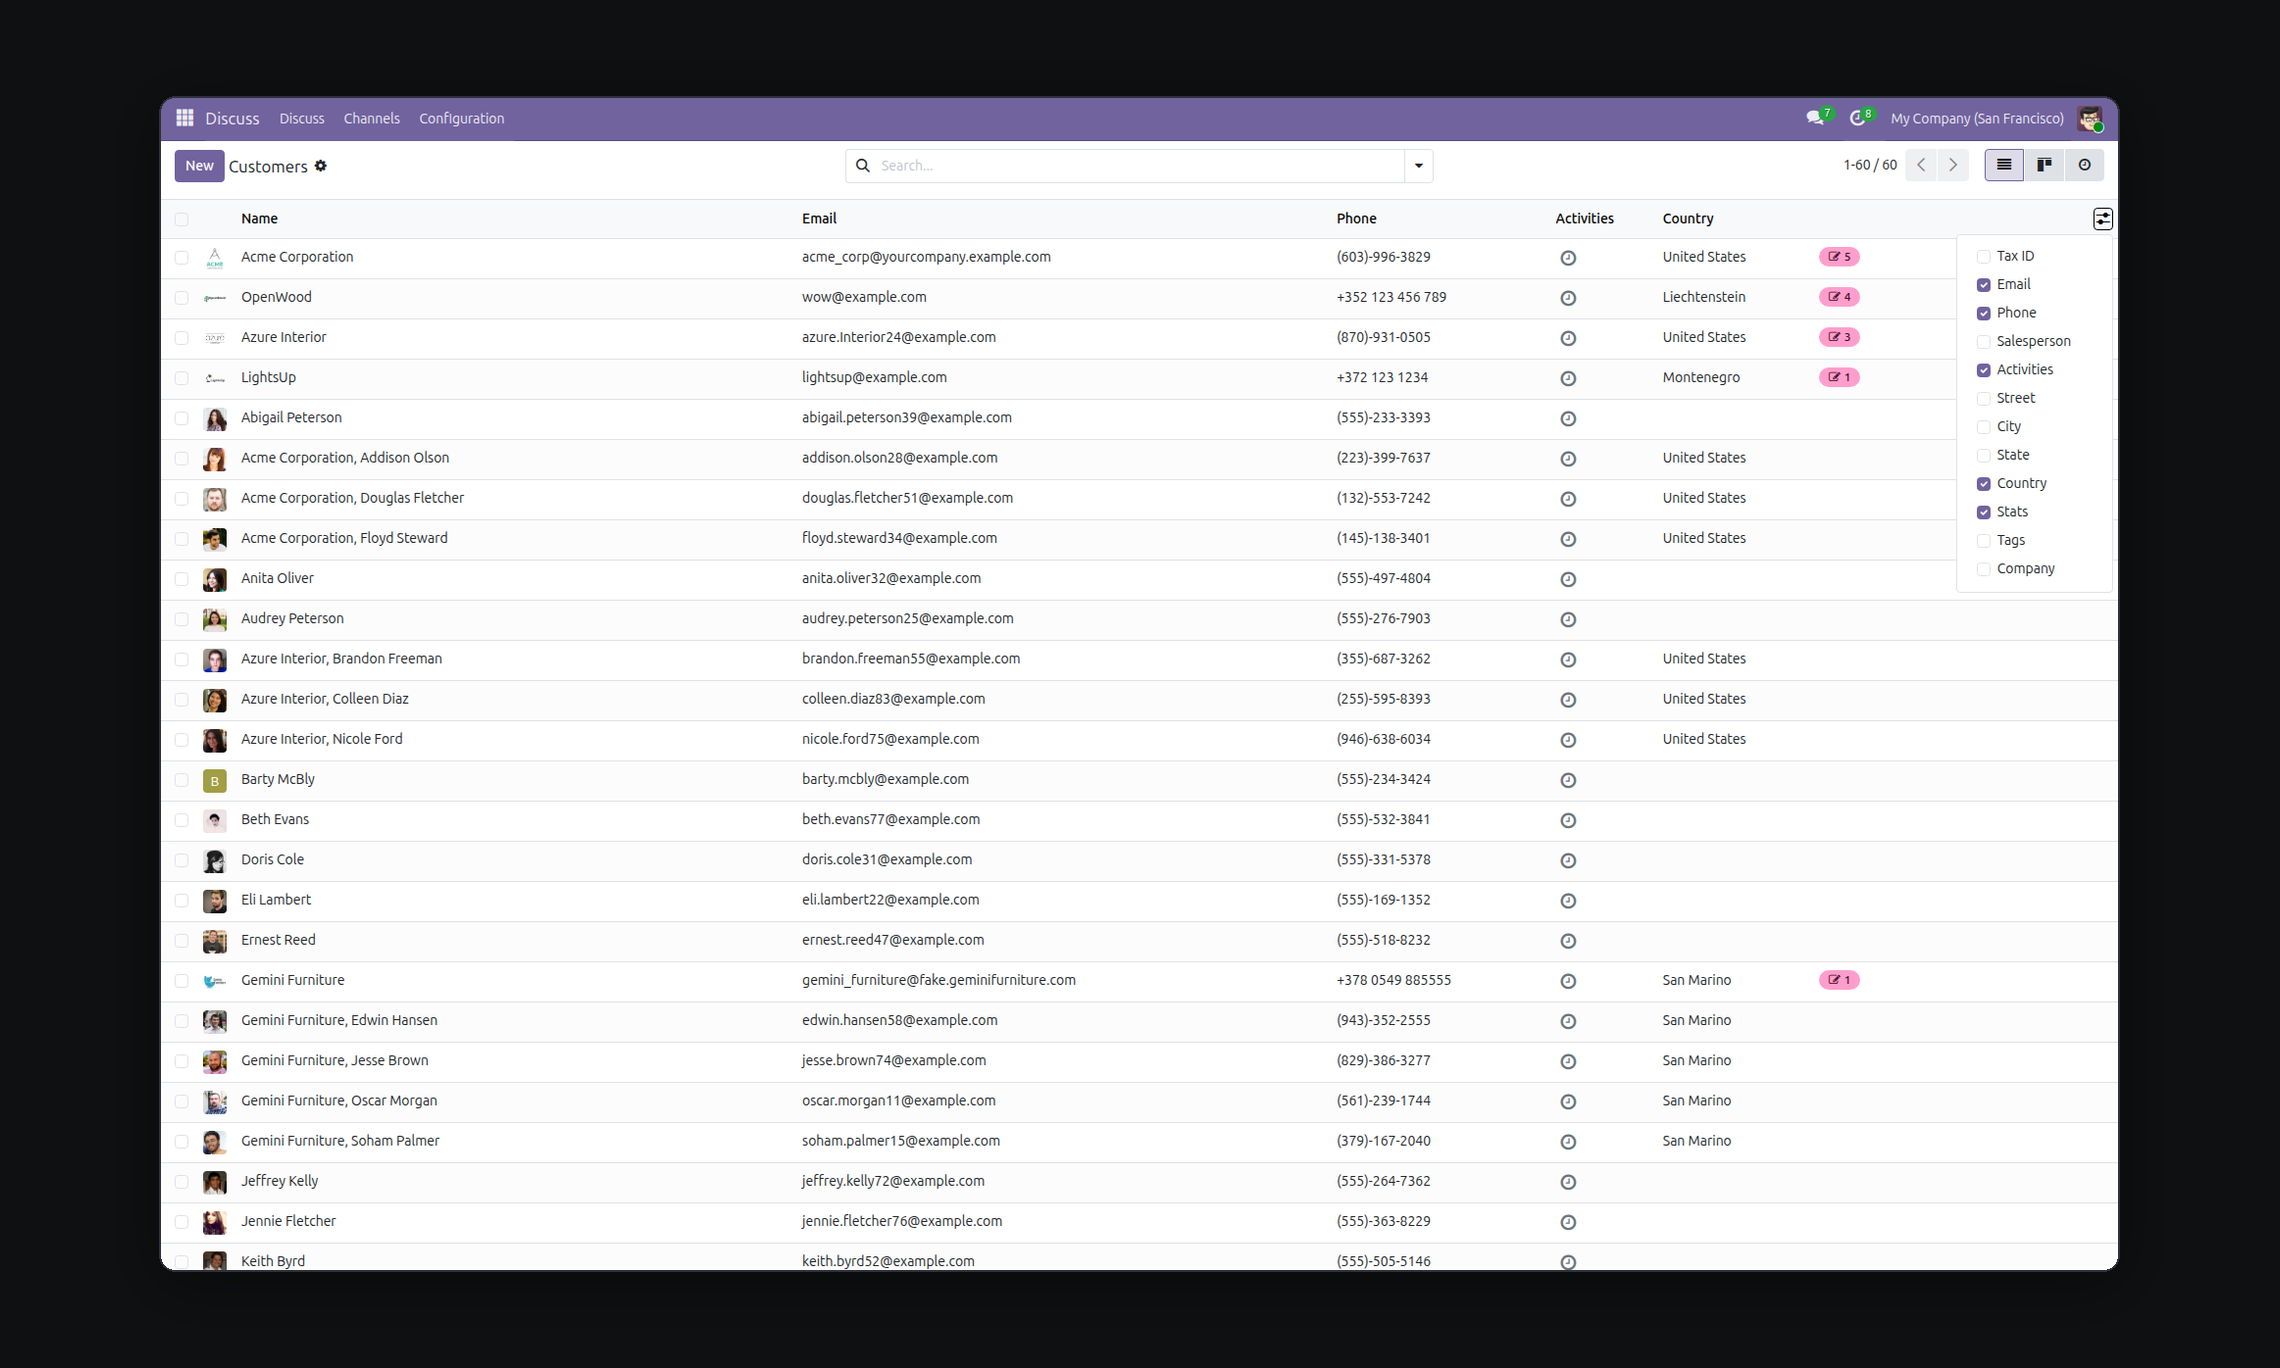Click the activity clock icon for Barty McBly

tap(1568, 780)
